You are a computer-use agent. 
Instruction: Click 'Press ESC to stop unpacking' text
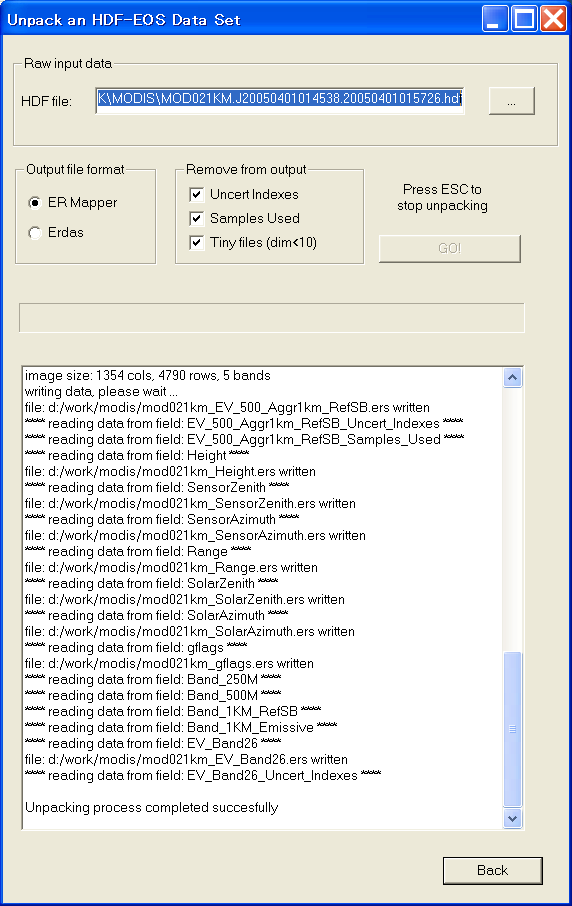coord(443,198)
